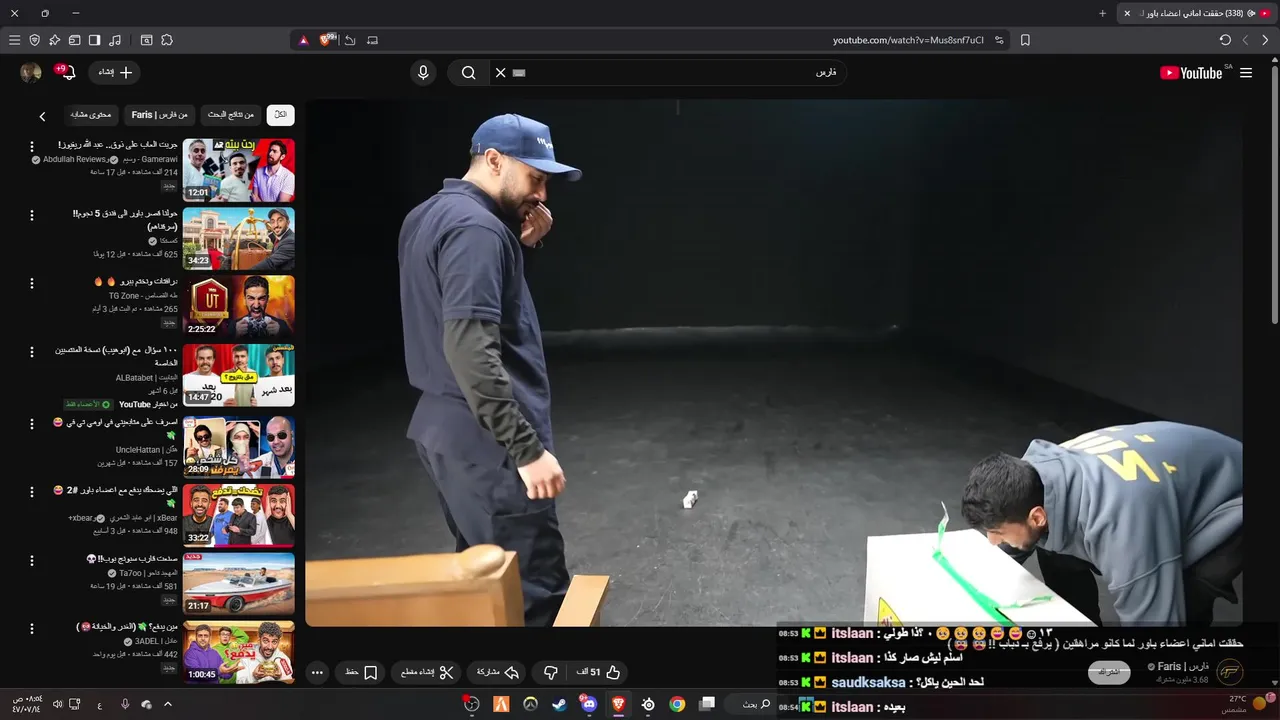Open more actions ellipsis below the video
1280x720 pixels.
pos(317,672)
